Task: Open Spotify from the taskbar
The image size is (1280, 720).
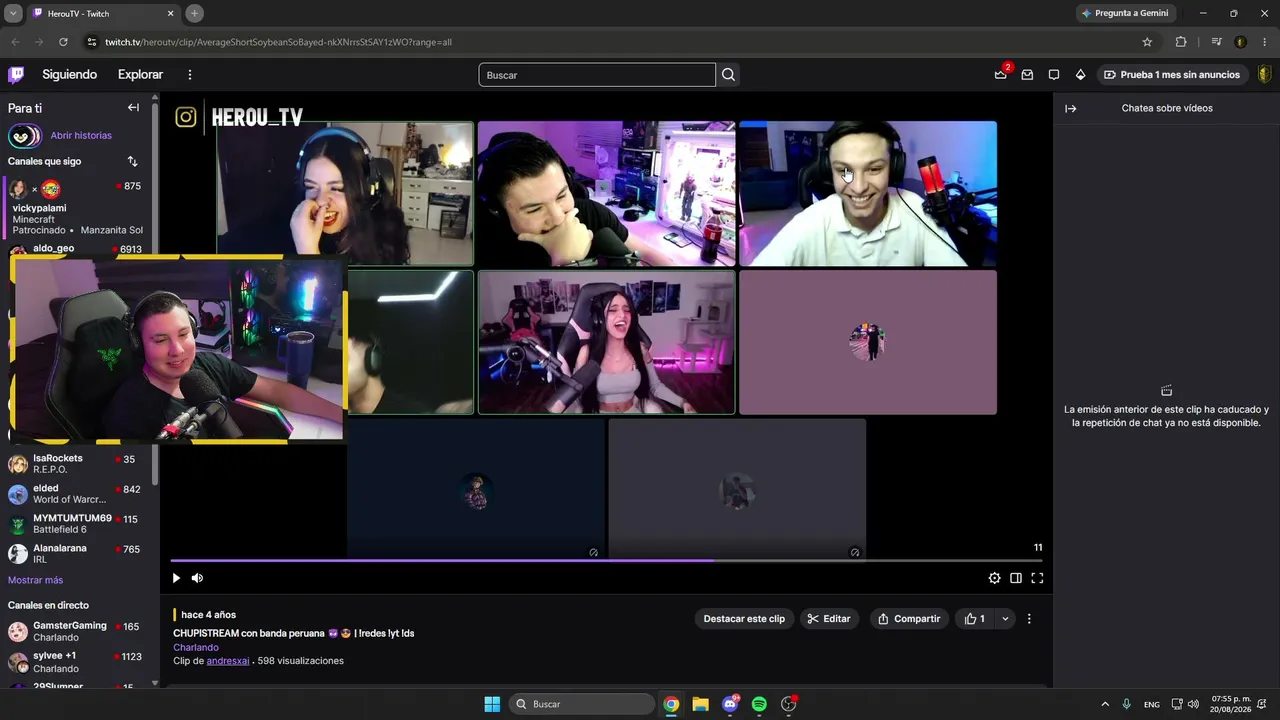Action: point(759,704)
